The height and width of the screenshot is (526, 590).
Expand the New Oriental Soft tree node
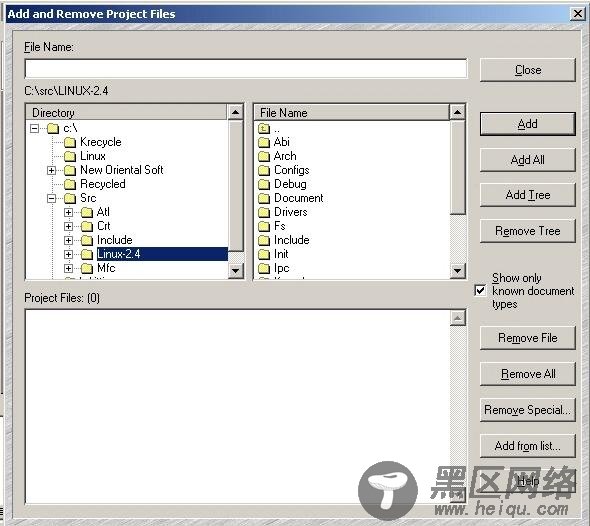[52, 170]
